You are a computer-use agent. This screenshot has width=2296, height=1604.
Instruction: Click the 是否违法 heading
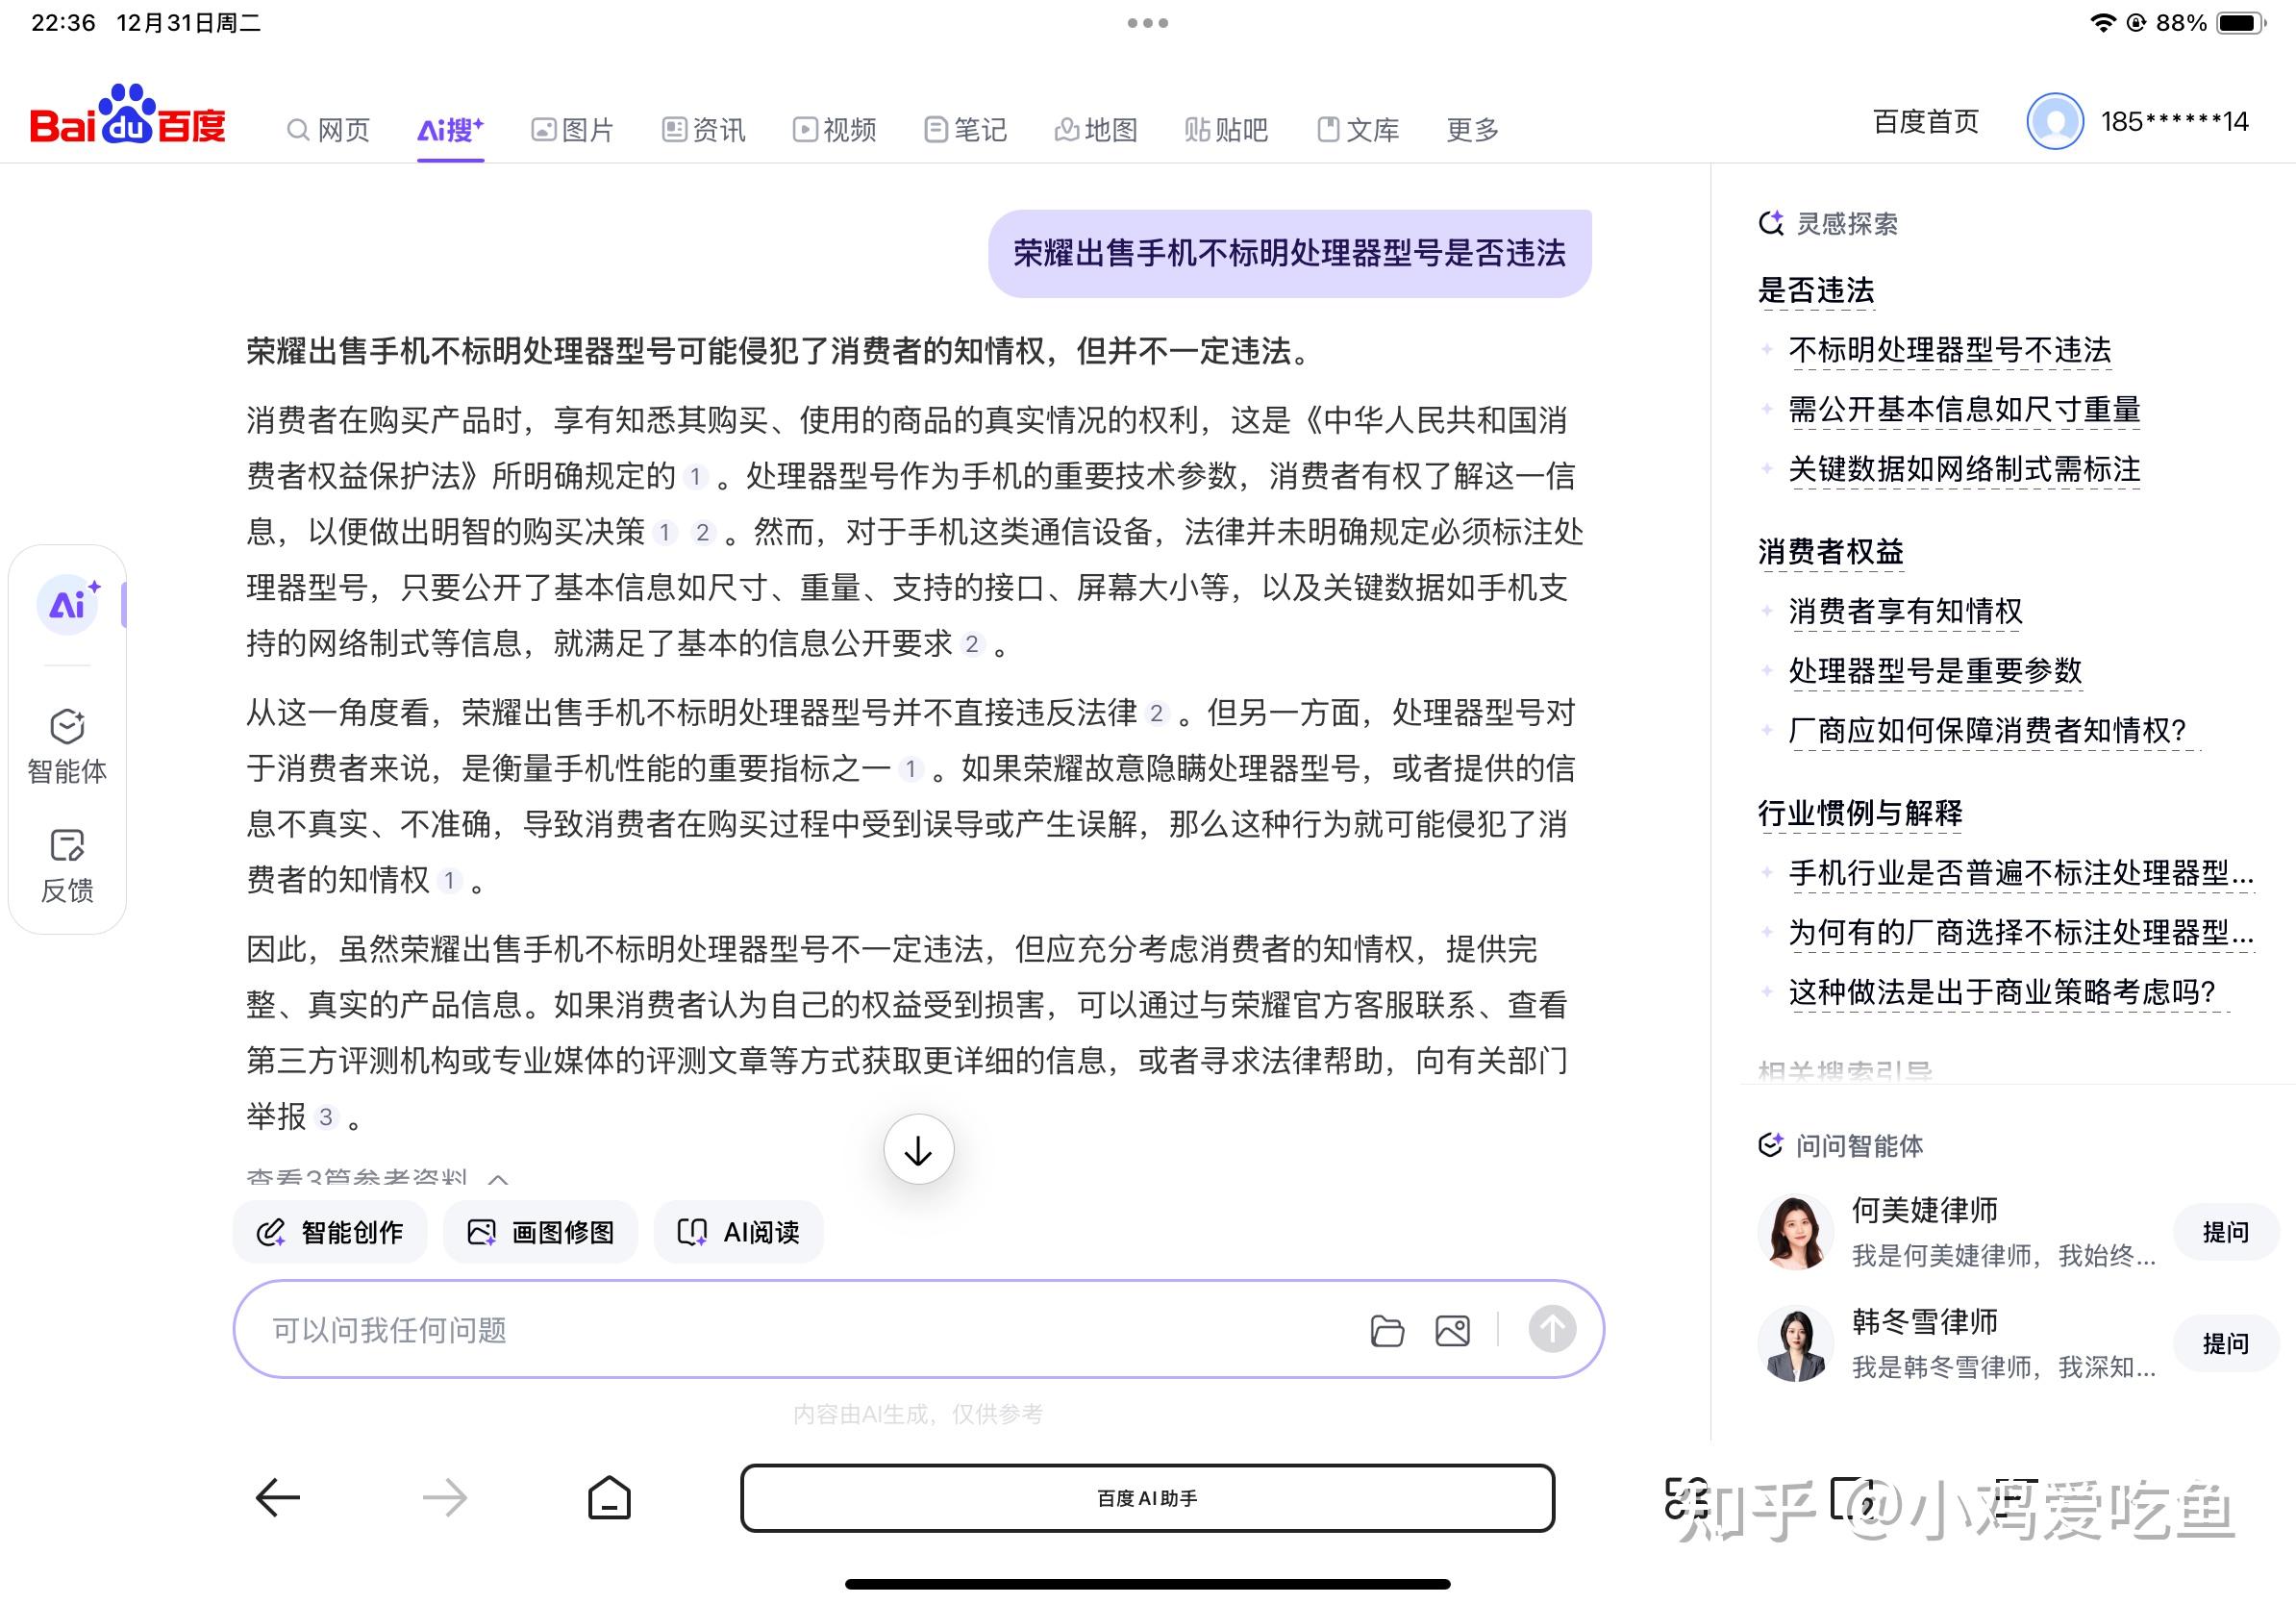point(1816,291)
